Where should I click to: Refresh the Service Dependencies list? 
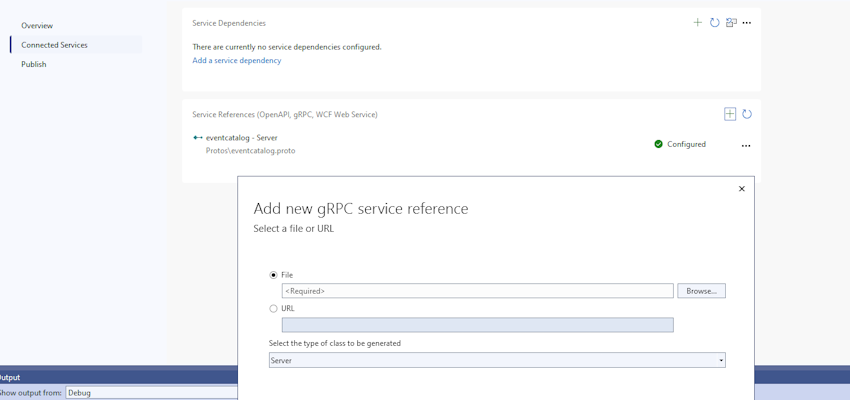714,23
